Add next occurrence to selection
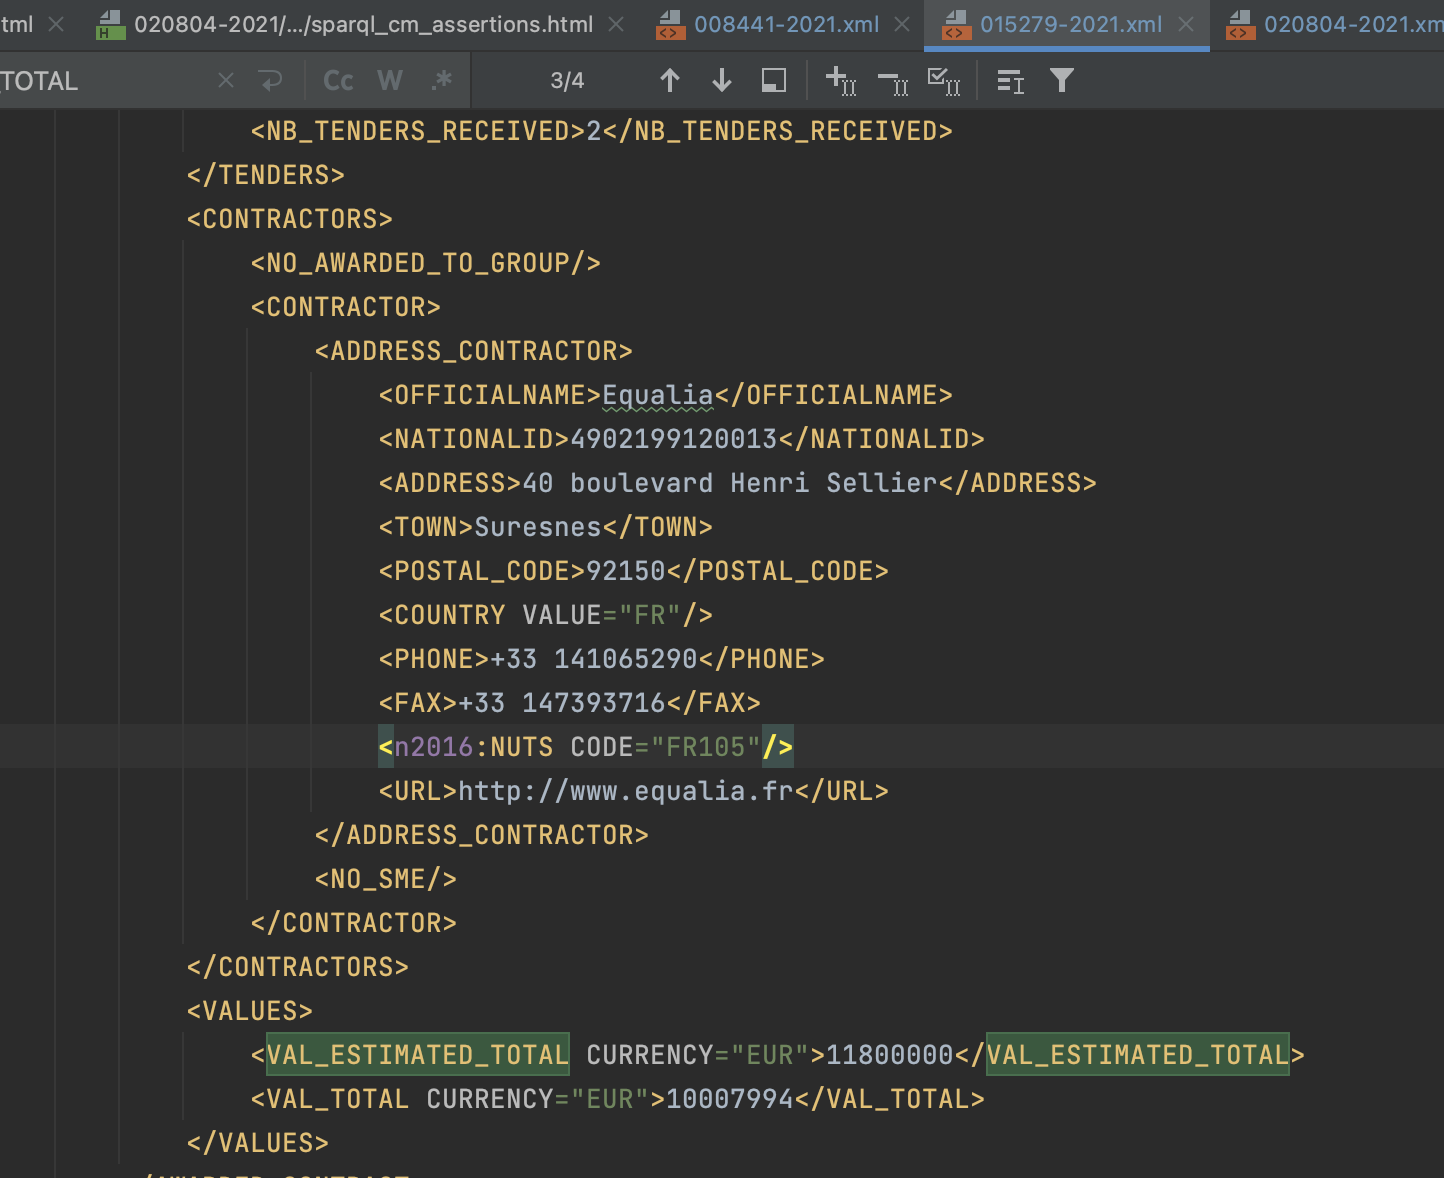Image resolution: width=1444 pixels, height=1178 pixels. coord(843,82)
